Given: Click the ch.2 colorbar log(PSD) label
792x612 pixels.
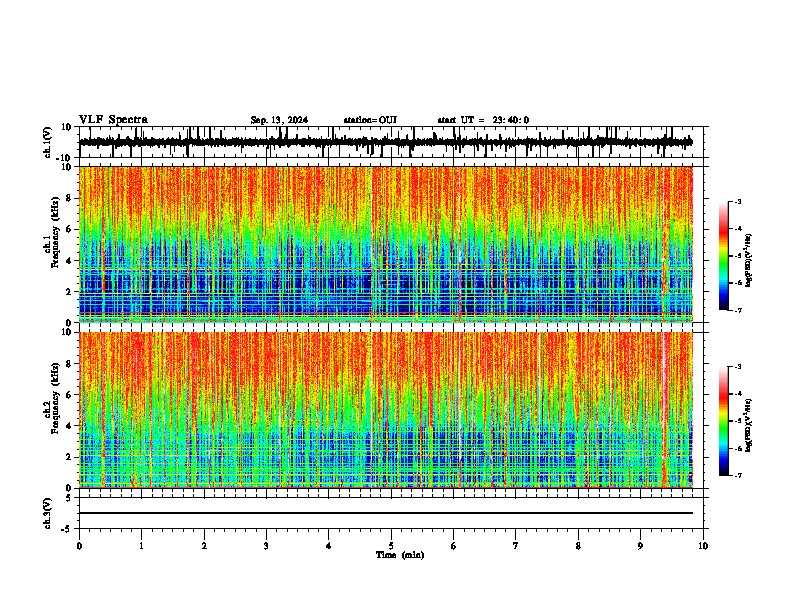Looking at the screenshot, I should coord(748,426).
